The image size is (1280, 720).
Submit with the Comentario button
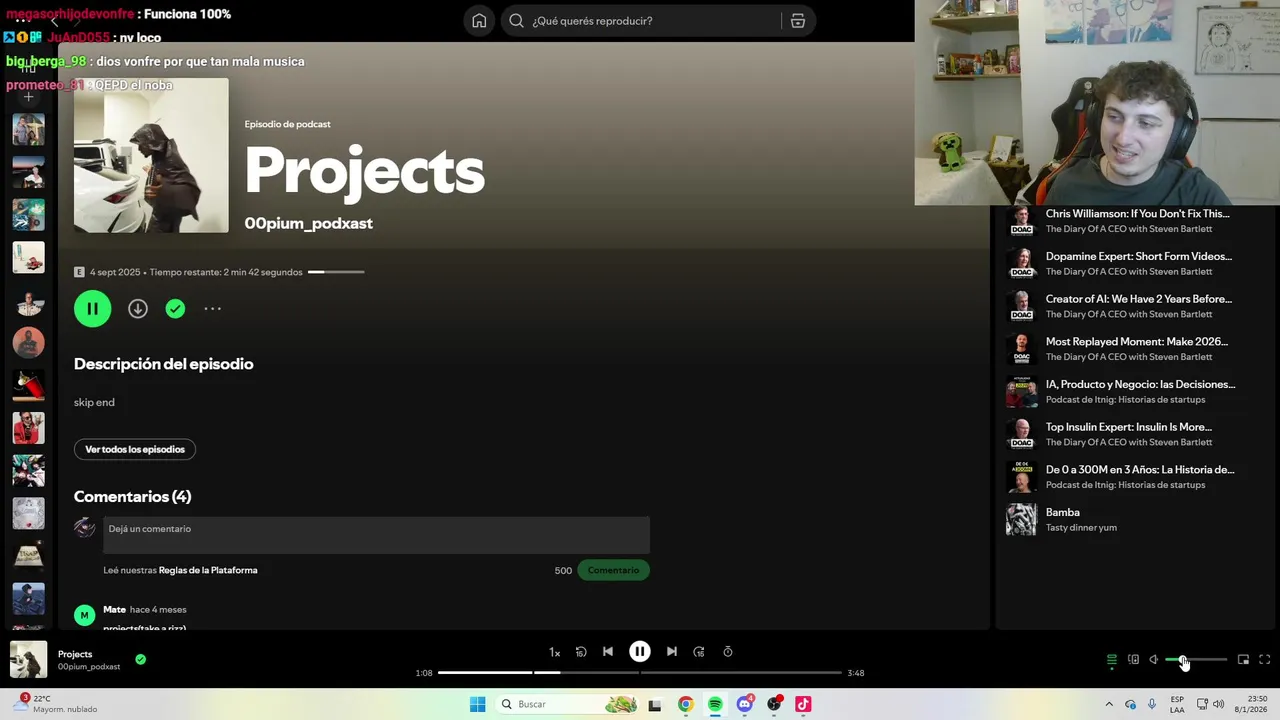(613, 570)
